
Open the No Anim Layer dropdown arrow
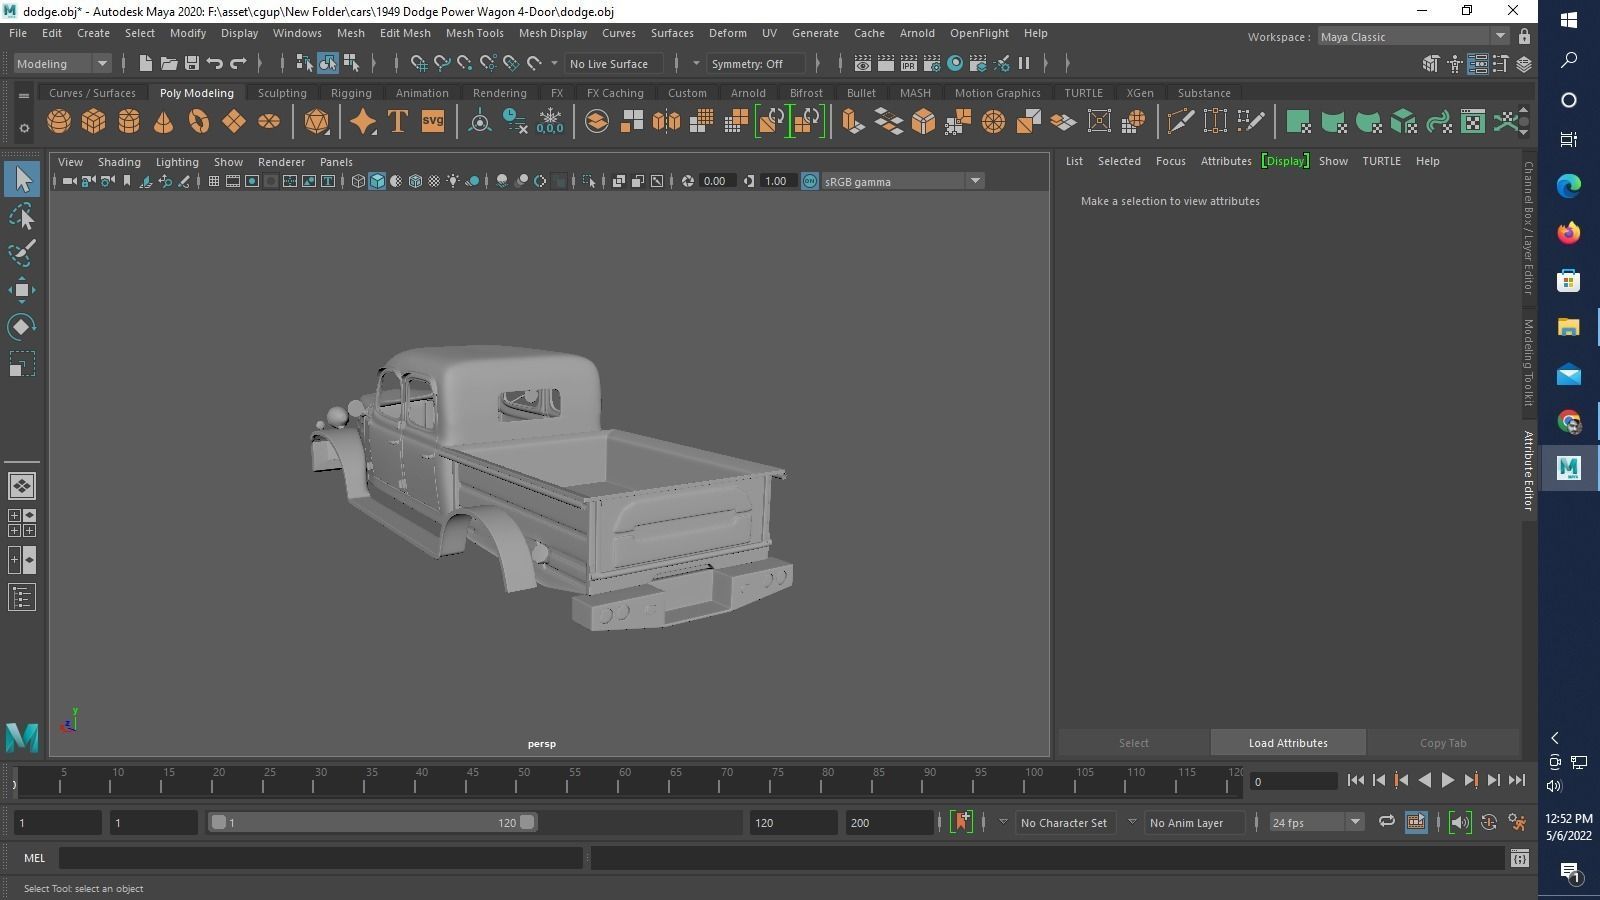pyautogui.click(x=1132, y=822)
